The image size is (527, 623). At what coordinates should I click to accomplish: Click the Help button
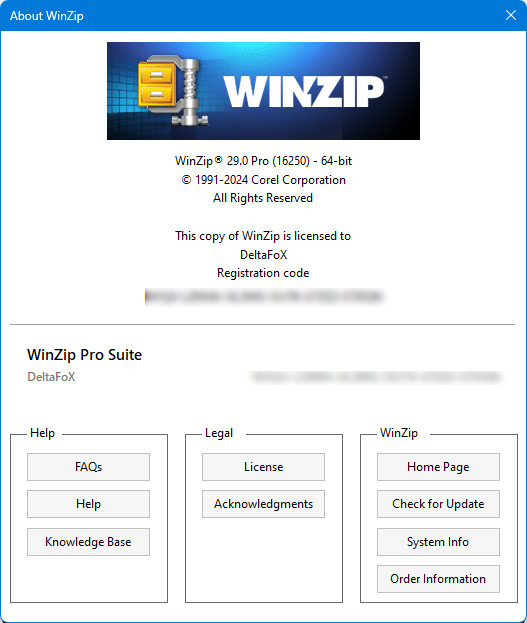tap(88, 504)
